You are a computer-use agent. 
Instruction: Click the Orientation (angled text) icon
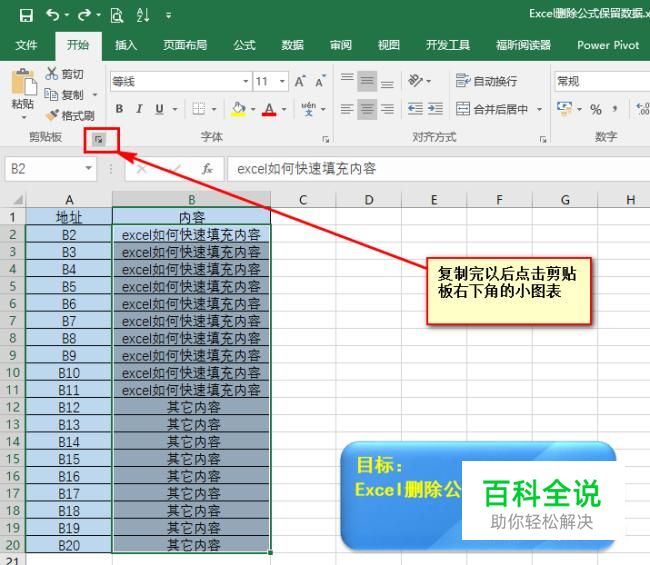(x=416, y=80)
